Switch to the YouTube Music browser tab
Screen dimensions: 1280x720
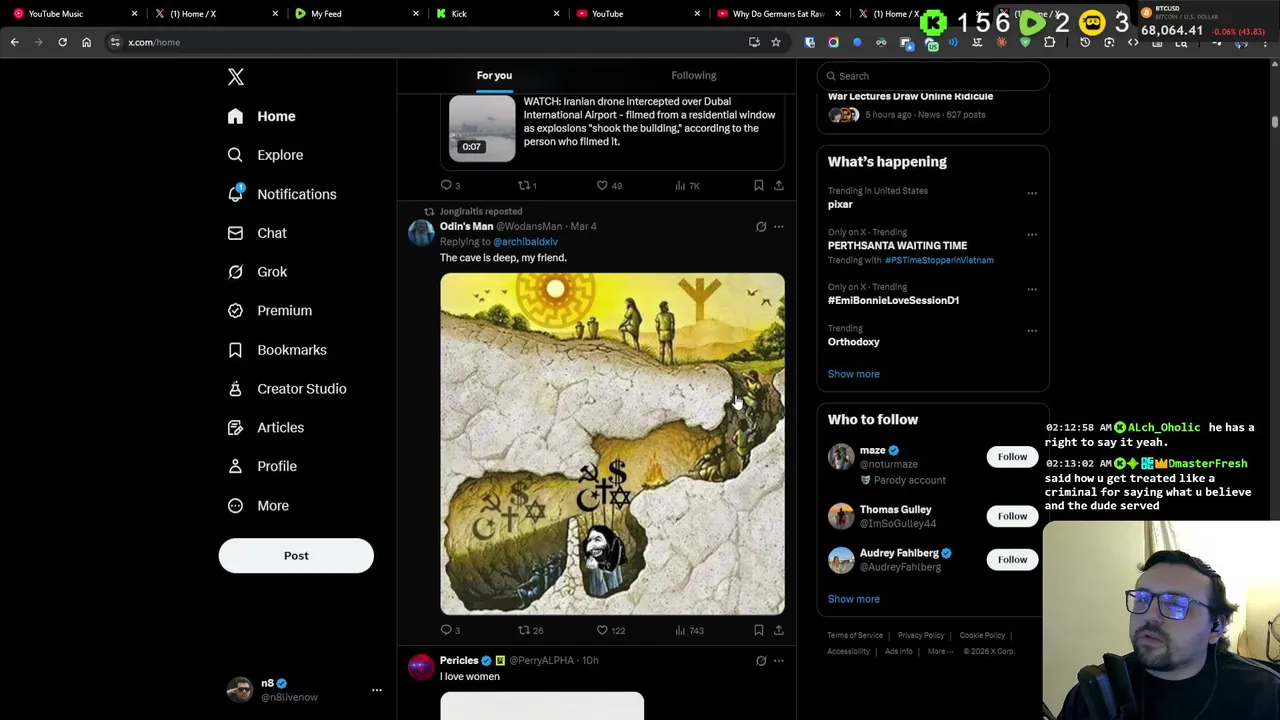(73, 14)
